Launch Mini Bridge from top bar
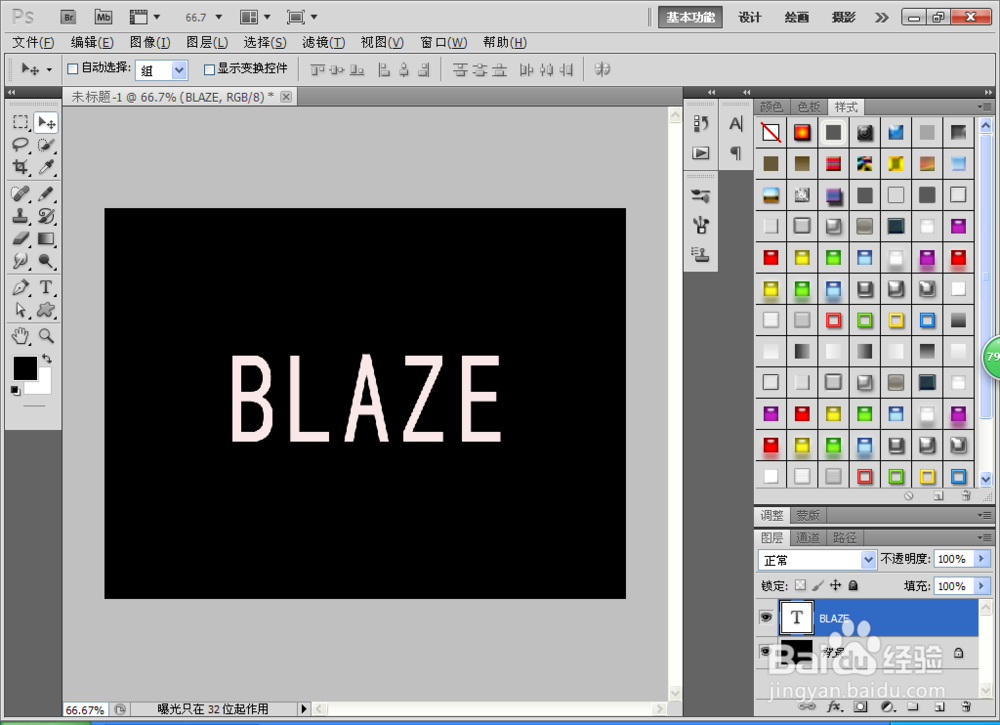This screenshot has height=725, width=1000. pyautogui.click(x=103, y=17)
